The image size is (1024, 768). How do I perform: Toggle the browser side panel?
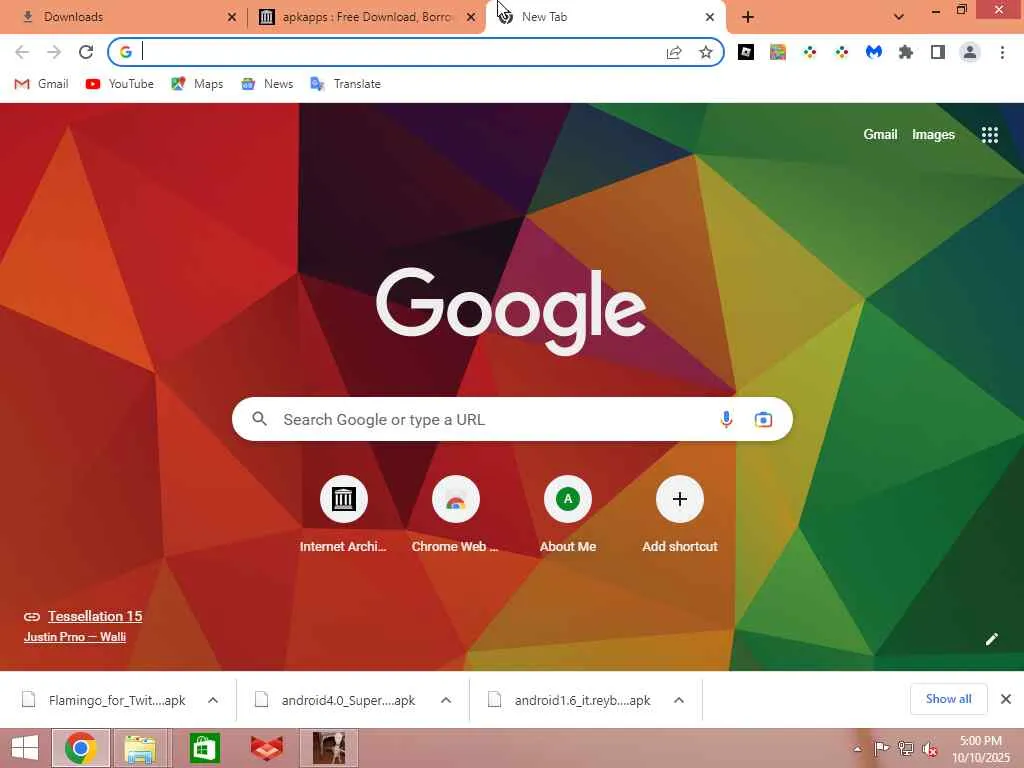[938, 52]
